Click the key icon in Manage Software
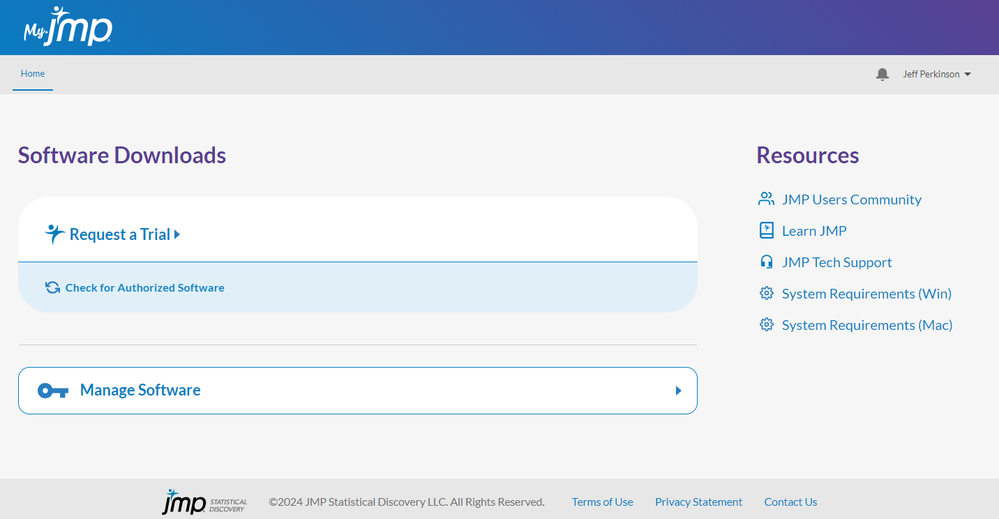Viewport: 999px width, 519px height. [x=53, y=390]
